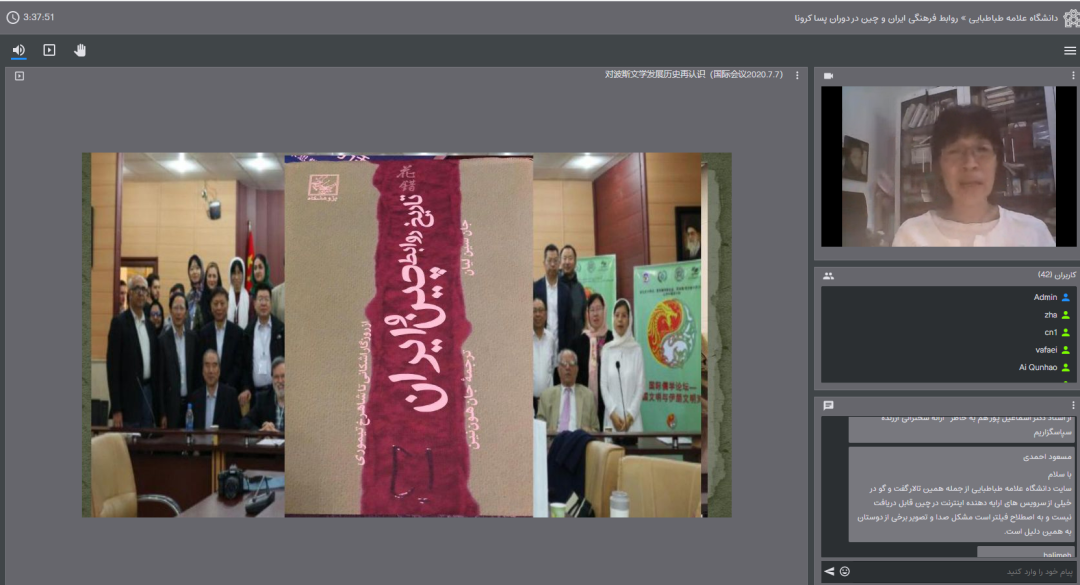Open the presentation panel three-dot options
1080x585 pixels.
(797, 75)
